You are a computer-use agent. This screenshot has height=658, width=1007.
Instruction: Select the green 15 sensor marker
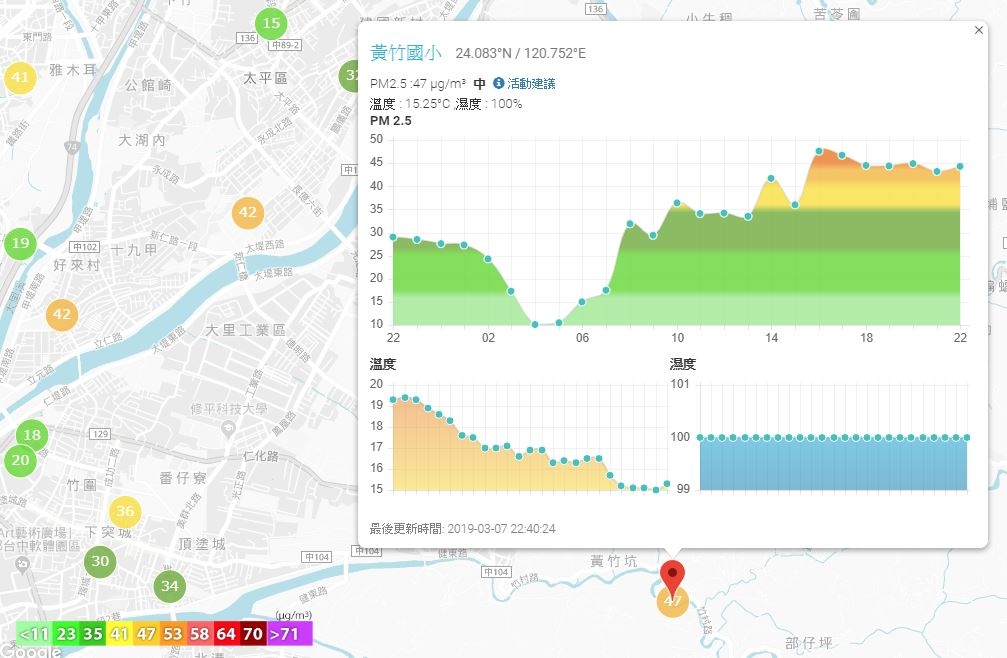[x=271, y=24]
